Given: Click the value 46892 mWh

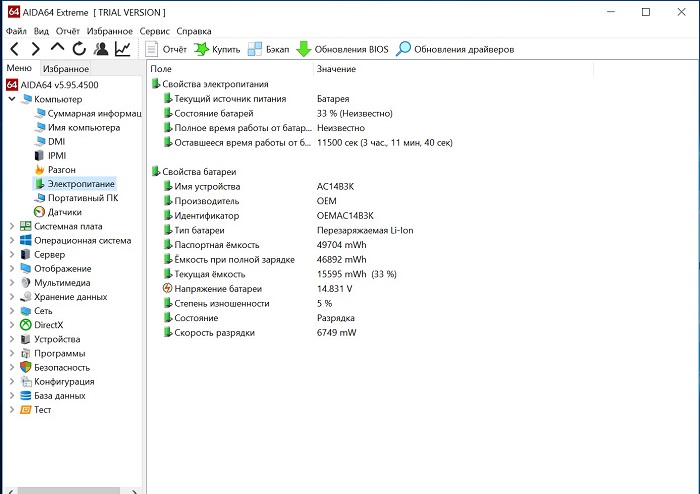Looking at the screenshot, I should [x=342, y=259].
